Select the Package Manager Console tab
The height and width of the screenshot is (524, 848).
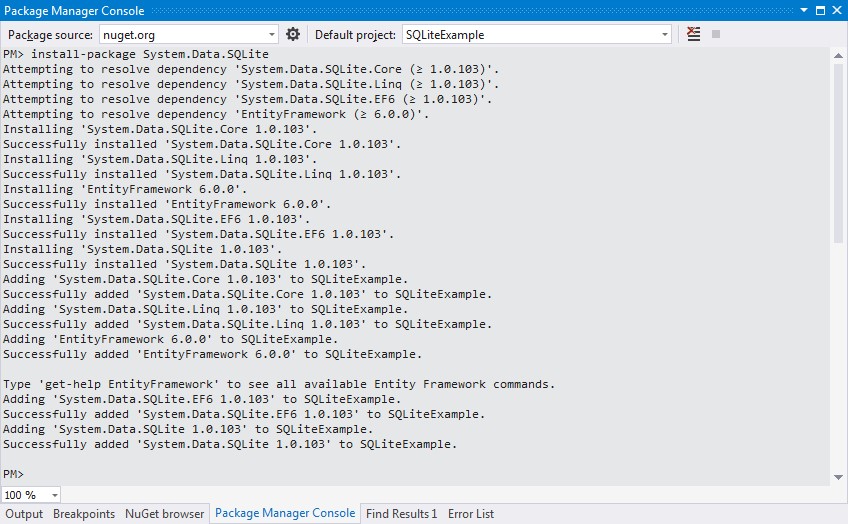pos(285,513)
